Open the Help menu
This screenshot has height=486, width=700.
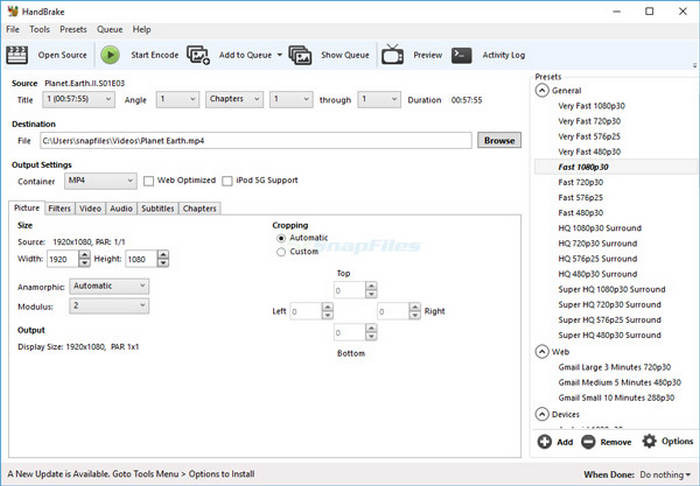click(x=142, y=29)
